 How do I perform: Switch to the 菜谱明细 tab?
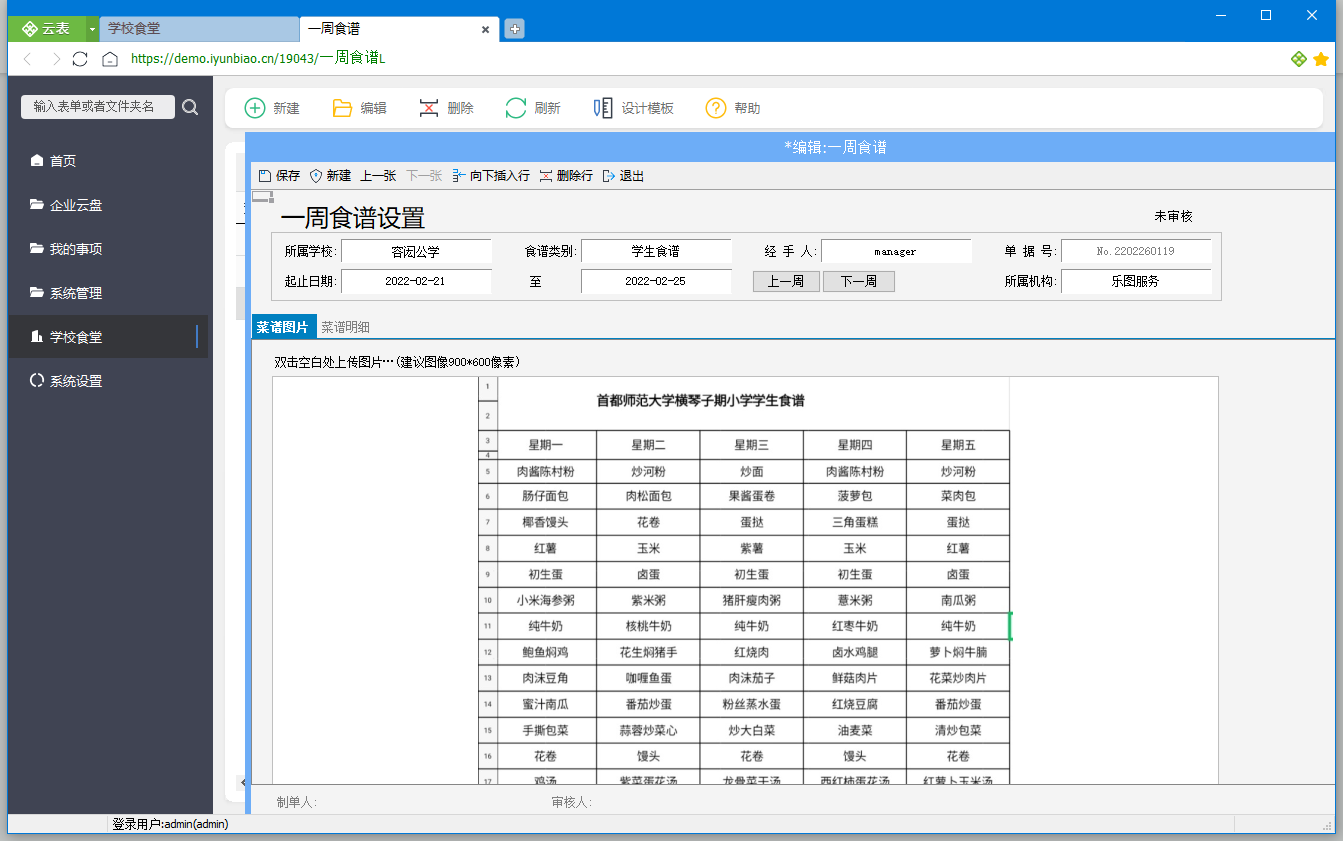[x=345, y=327]
